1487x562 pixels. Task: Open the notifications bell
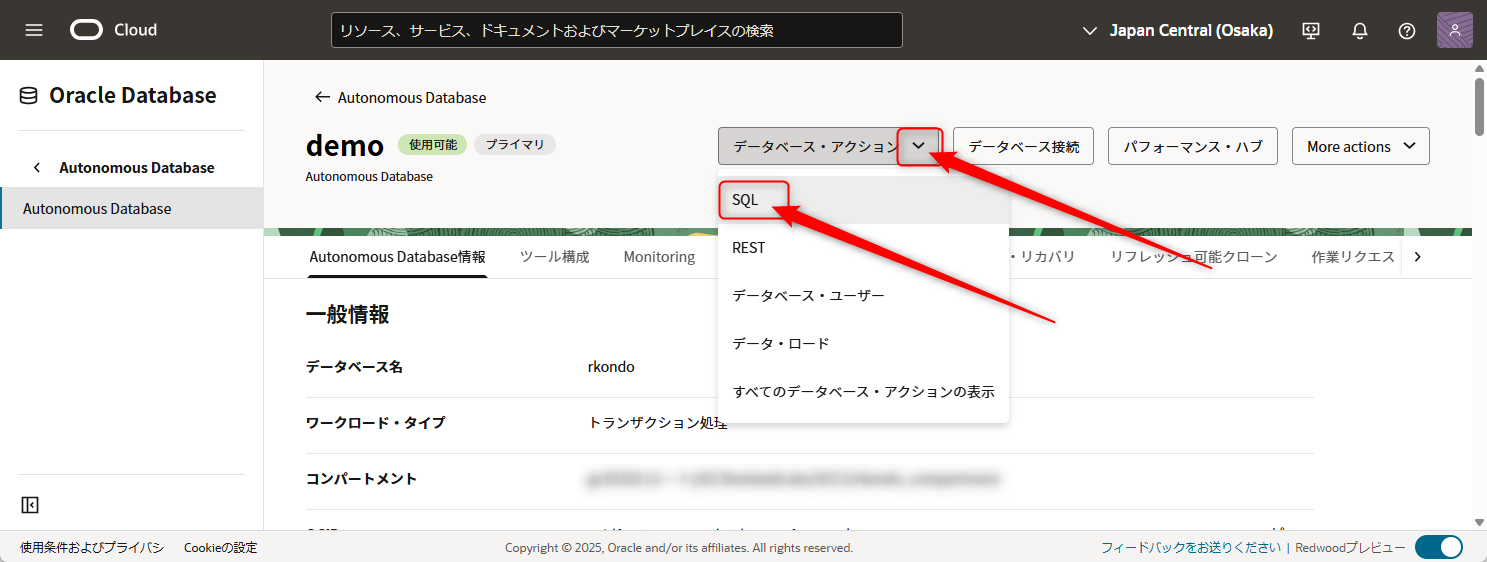[1359, 31]
